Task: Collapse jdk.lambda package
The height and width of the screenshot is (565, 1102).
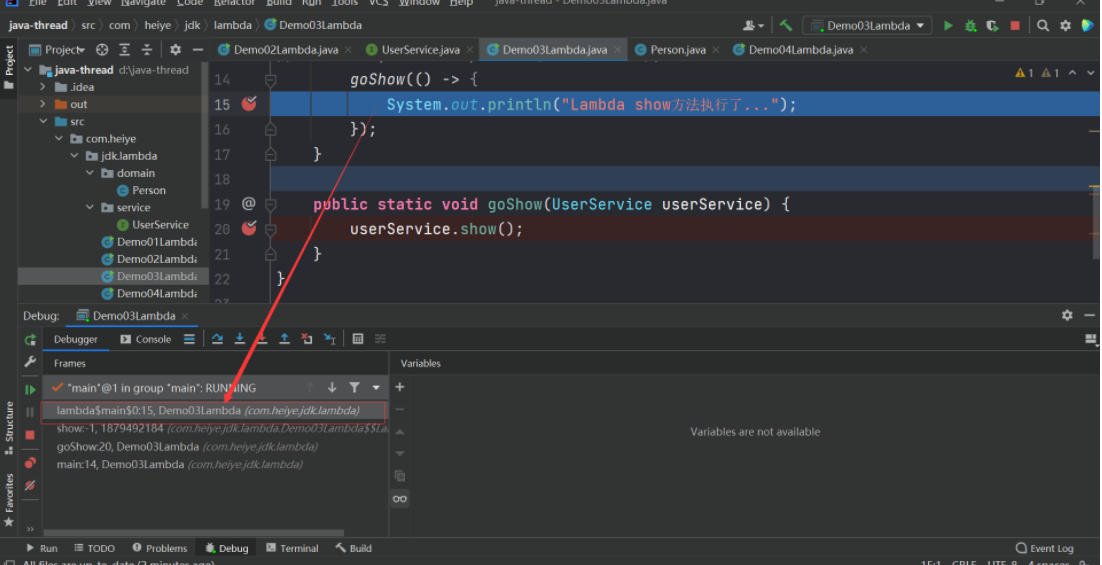Action: tap(74, 156)
